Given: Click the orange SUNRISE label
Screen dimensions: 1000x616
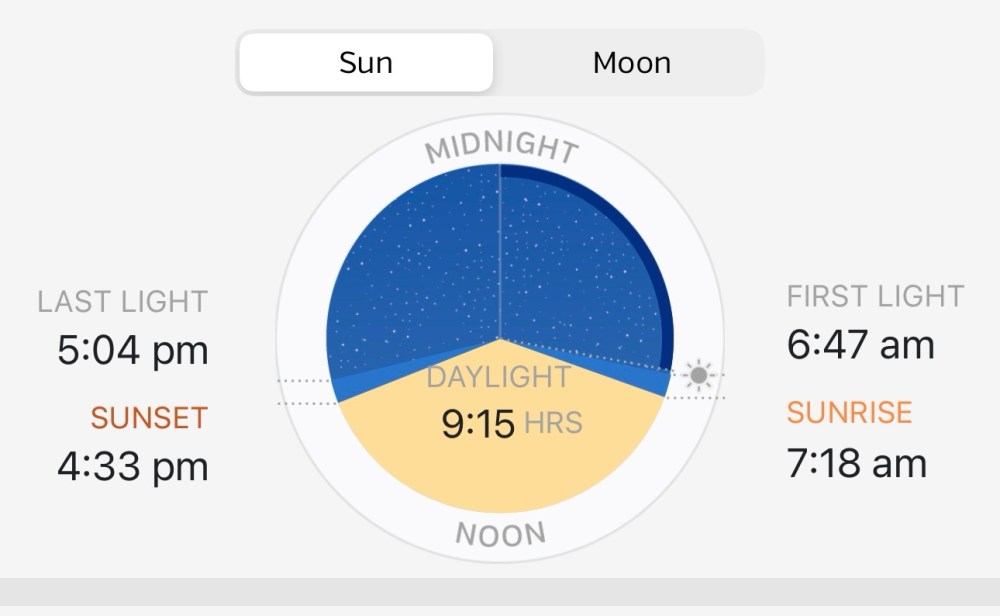Looking at the screenshot, I should [x=849, y=413].
